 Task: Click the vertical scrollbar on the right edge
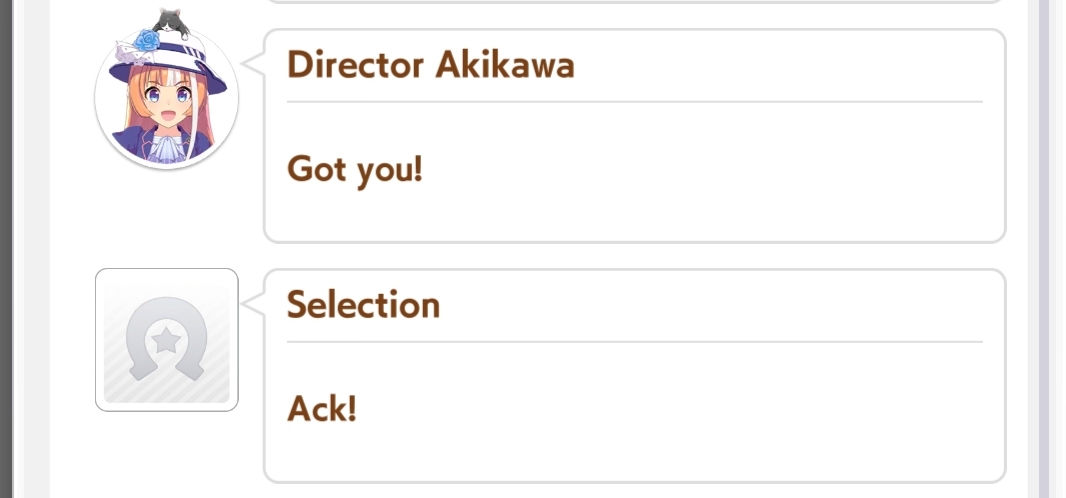click(1044, 249)
